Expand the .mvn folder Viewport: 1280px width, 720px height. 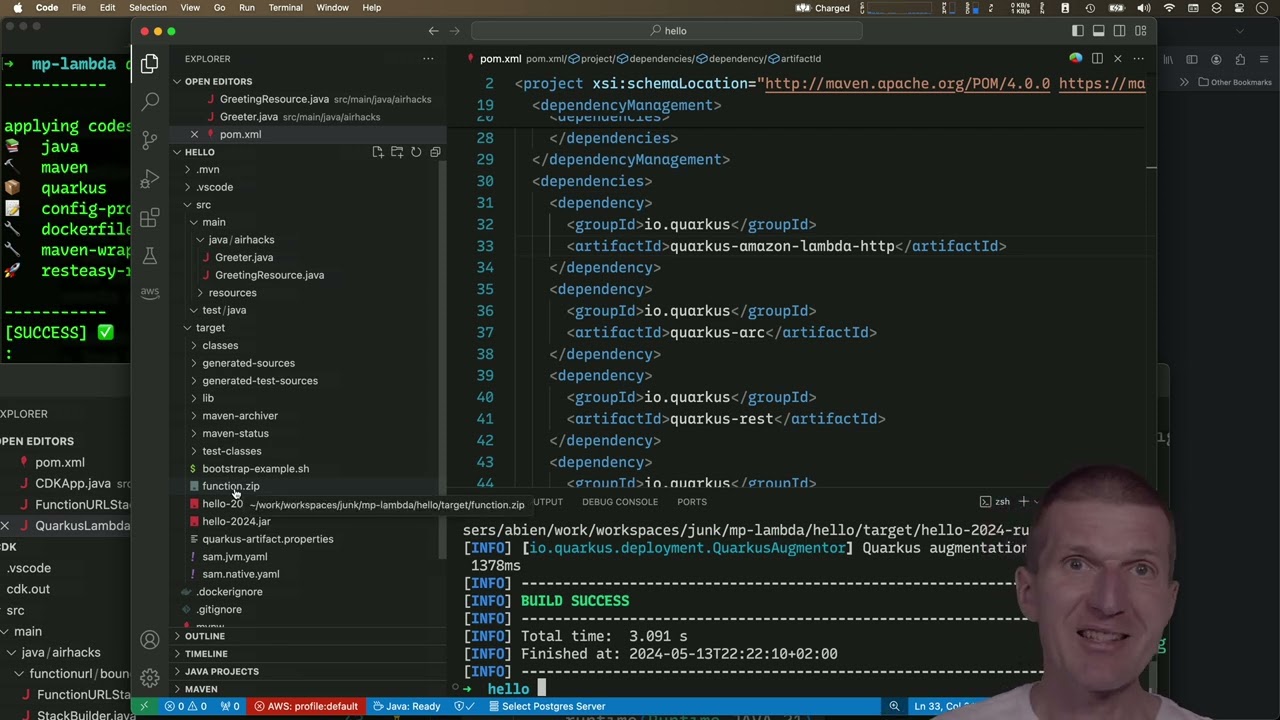pos(208,170)
